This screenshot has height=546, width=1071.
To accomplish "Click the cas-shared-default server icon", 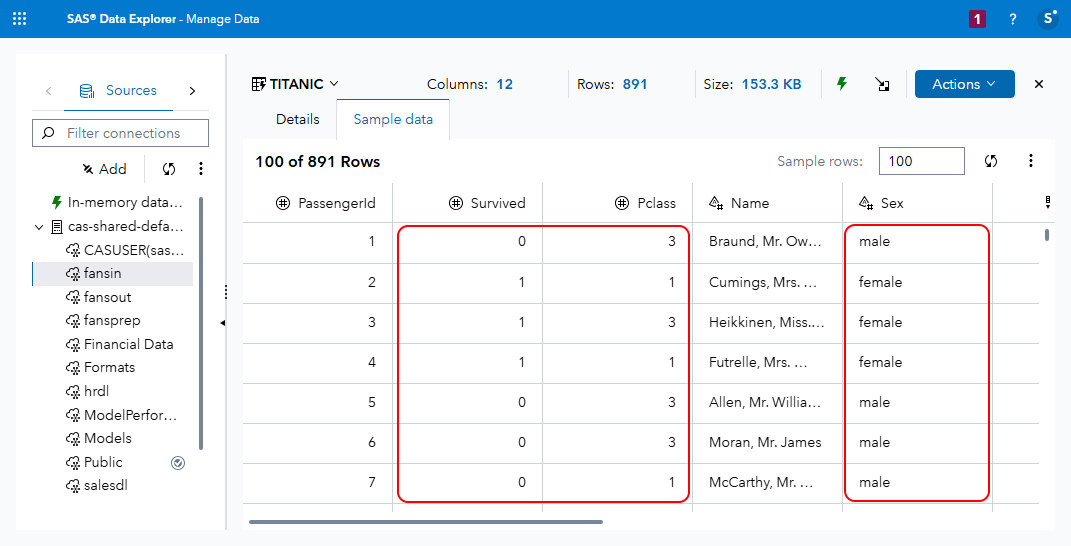I will tap(57, 227).
